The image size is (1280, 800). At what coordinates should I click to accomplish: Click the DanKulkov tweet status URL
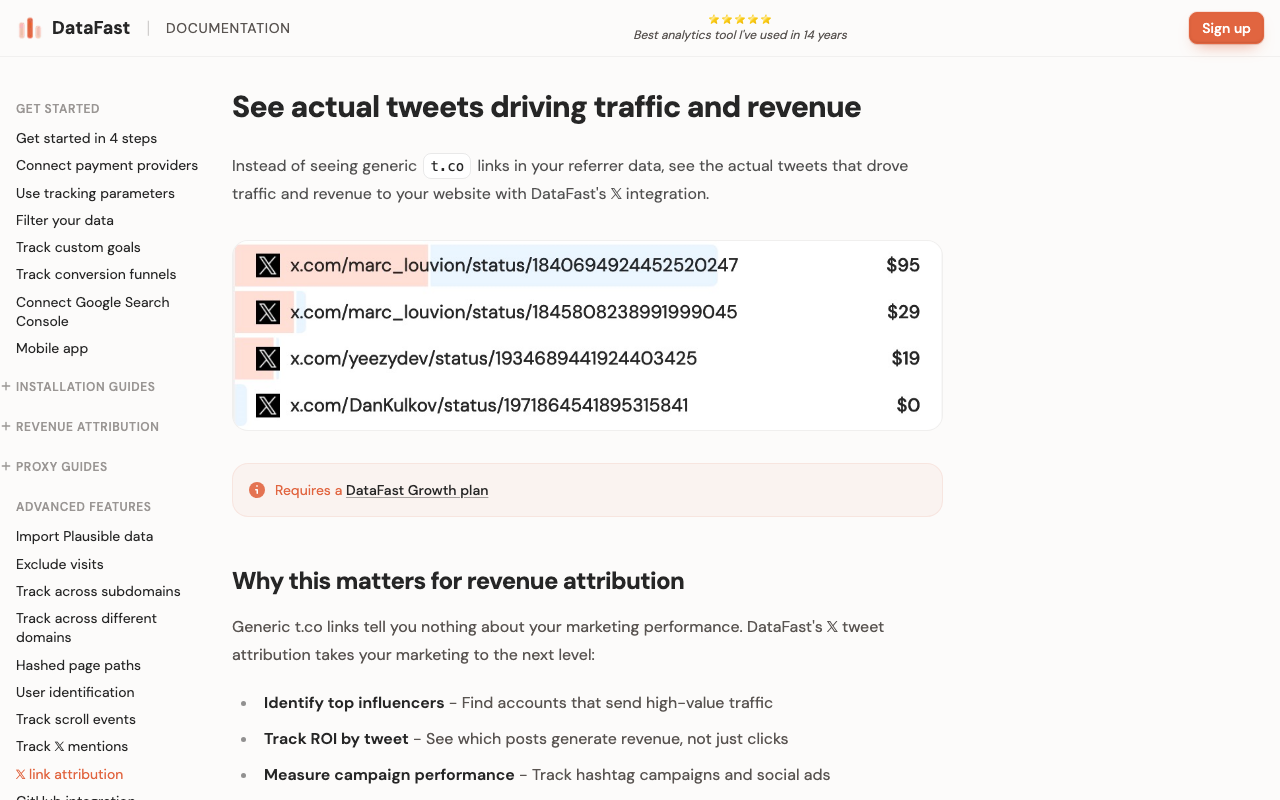489,405
